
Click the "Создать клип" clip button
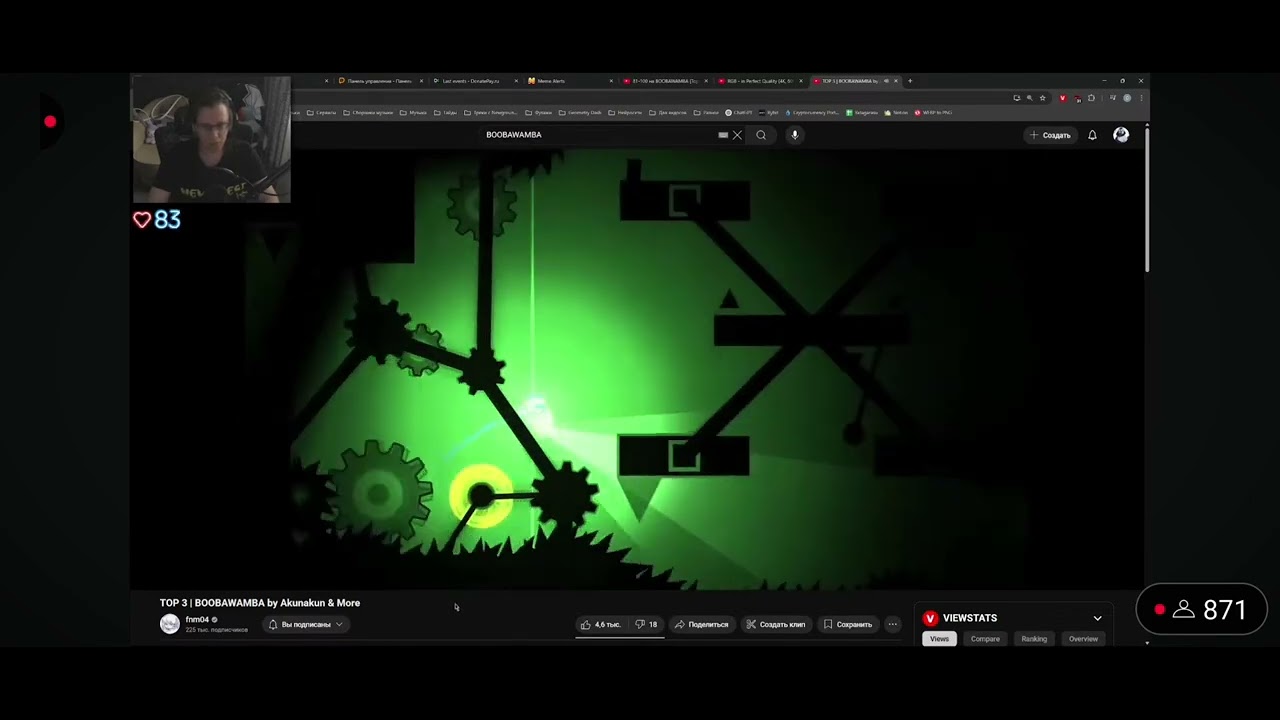pos(776,625)
